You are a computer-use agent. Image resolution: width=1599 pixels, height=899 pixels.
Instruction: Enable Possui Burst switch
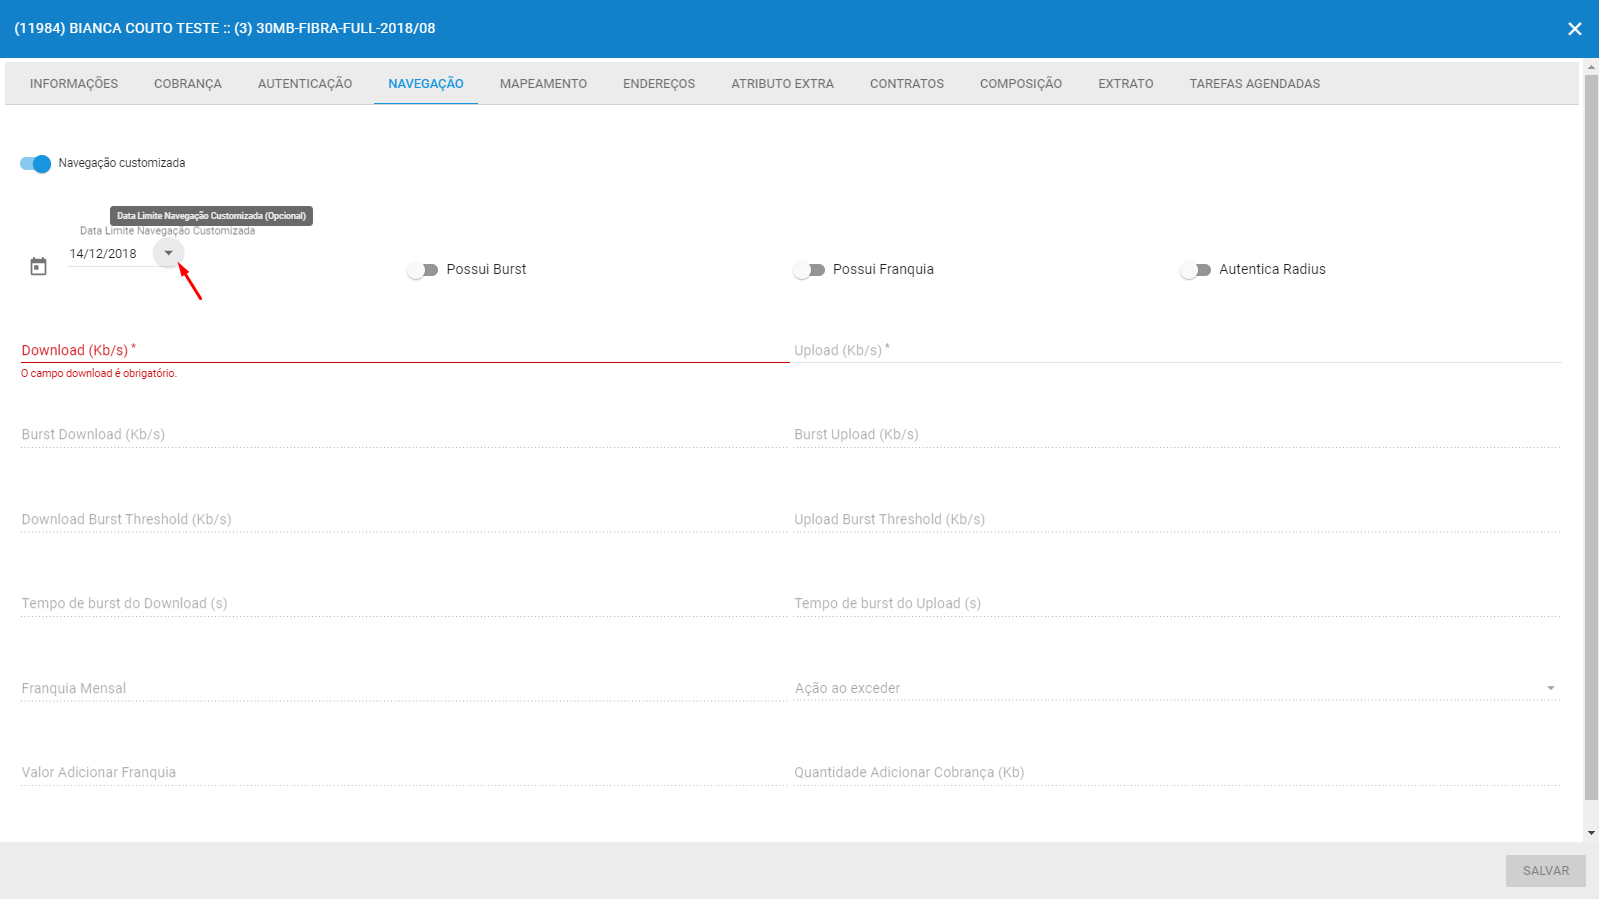tap(422, 270)
